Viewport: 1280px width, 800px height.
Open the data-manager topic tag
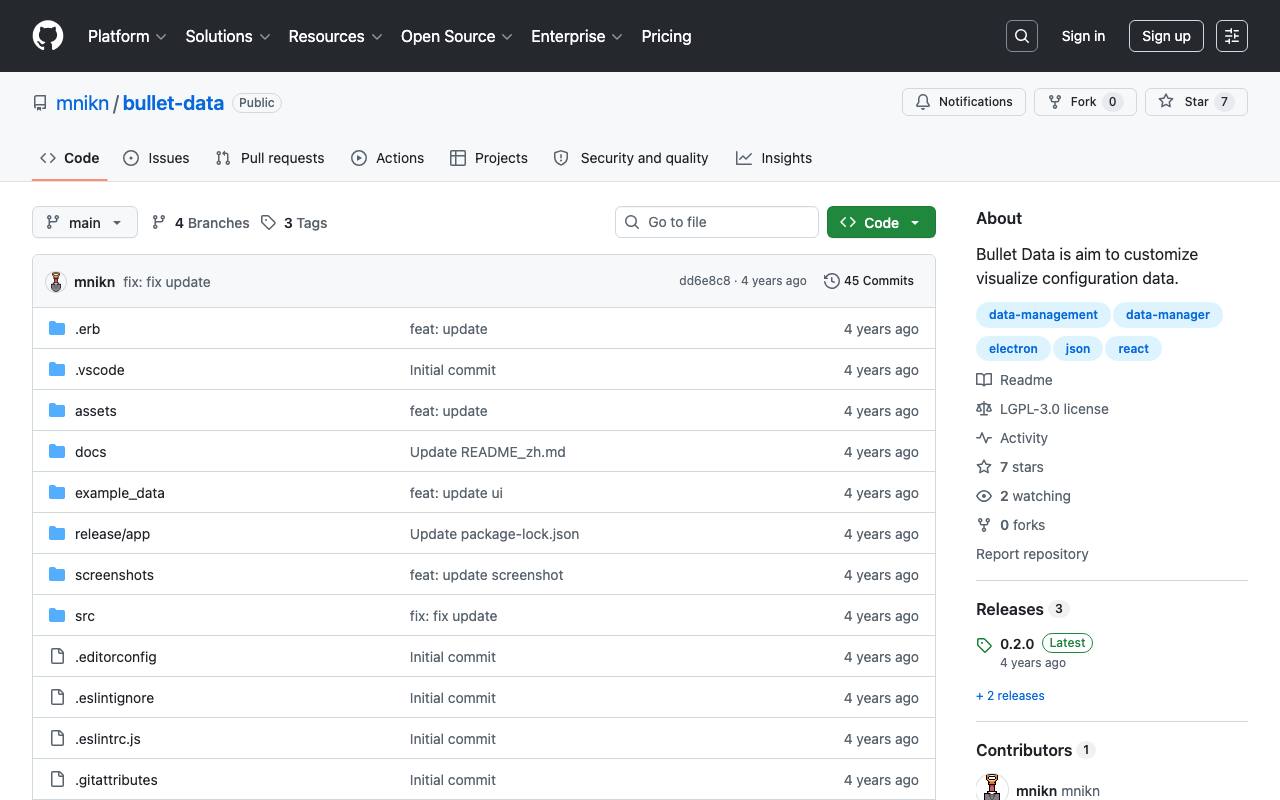click(1168, 315)
